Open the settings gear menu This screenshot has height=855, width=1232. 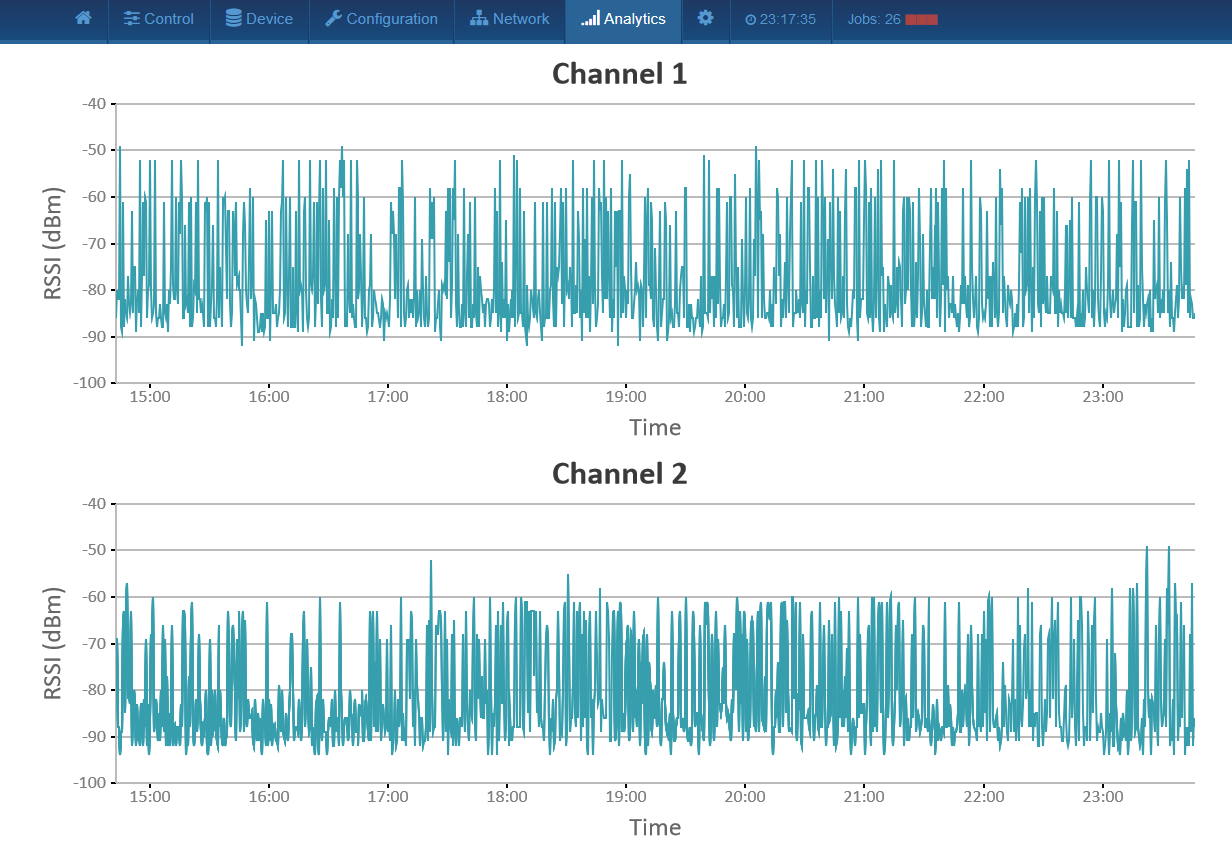tap(706, 19)
